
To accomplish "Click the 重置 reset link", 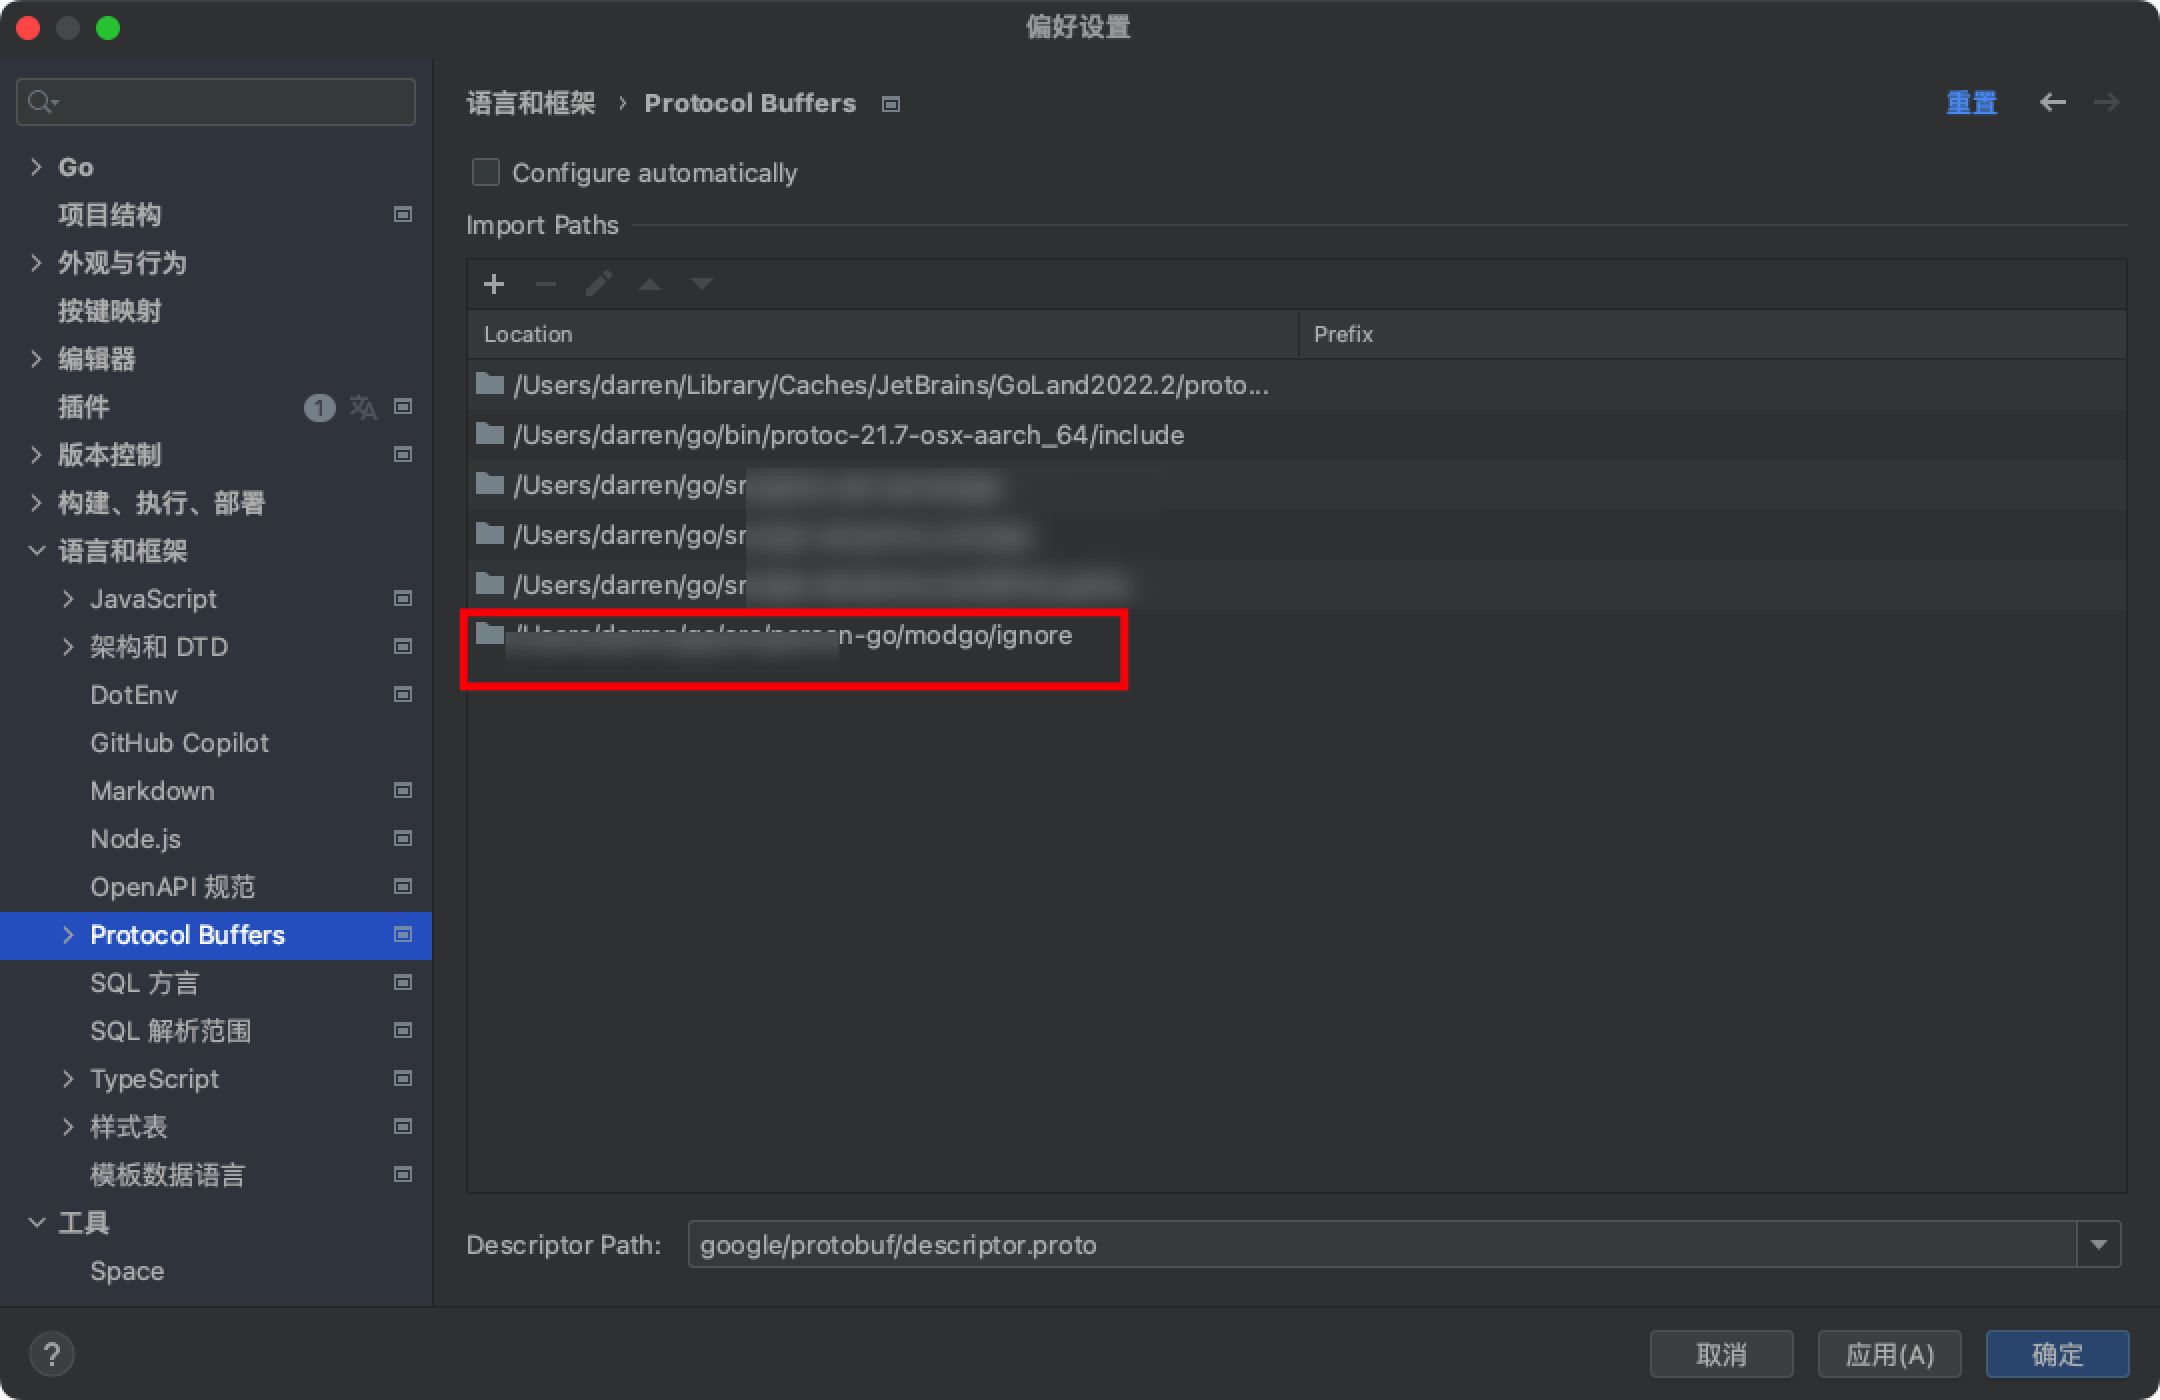I will pyautogui.click(x=1971, y=102).
